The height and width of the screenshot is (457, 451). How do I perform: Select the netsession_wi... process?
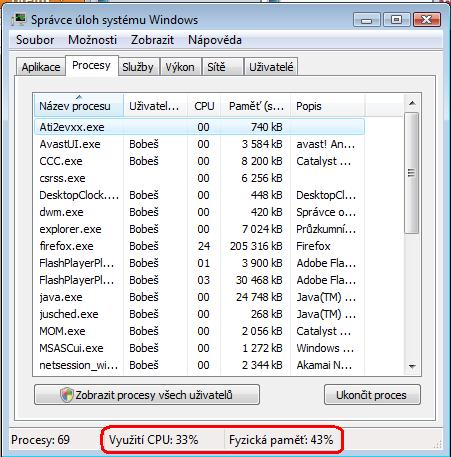199,365
